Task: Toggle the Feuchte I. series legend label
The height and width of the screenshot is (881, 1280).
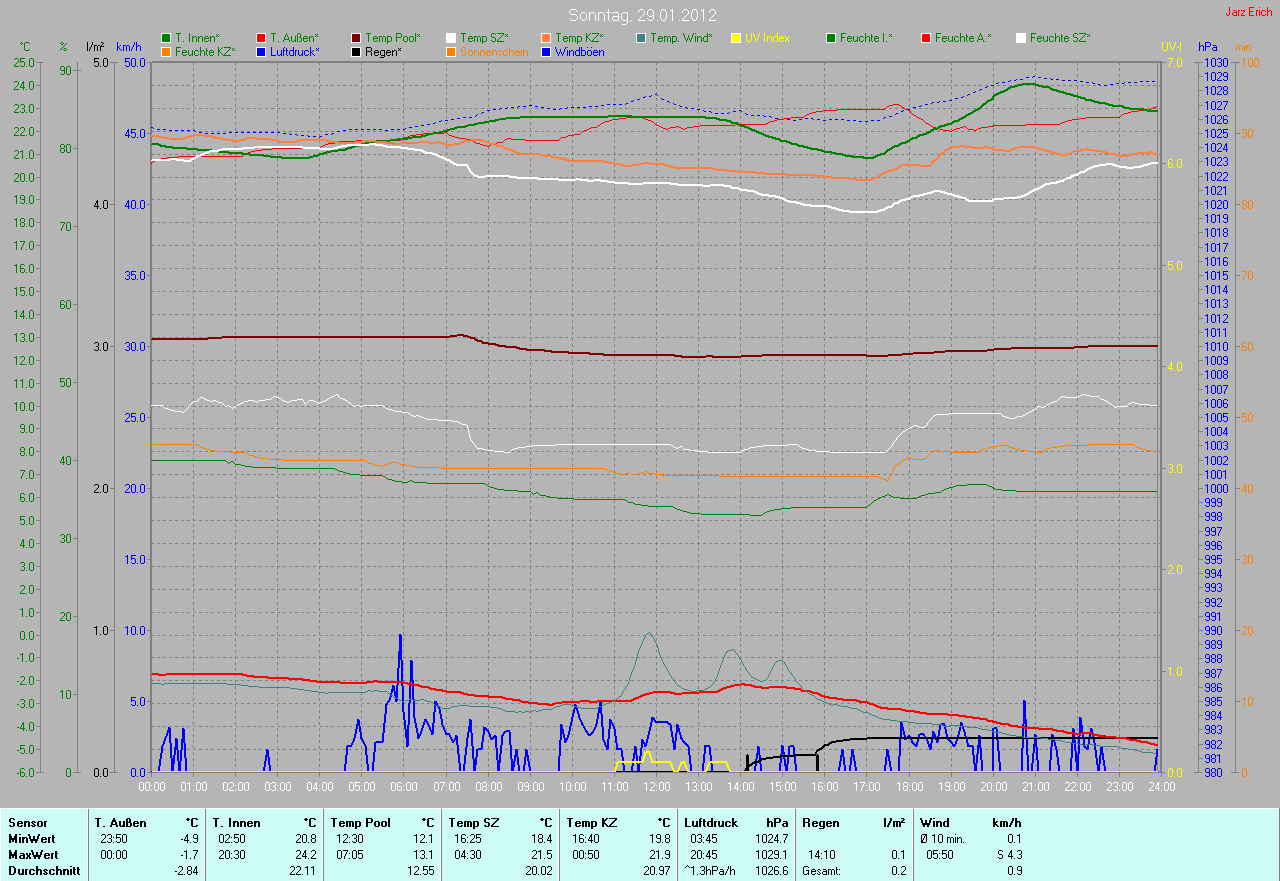Action: pos(866,38)
